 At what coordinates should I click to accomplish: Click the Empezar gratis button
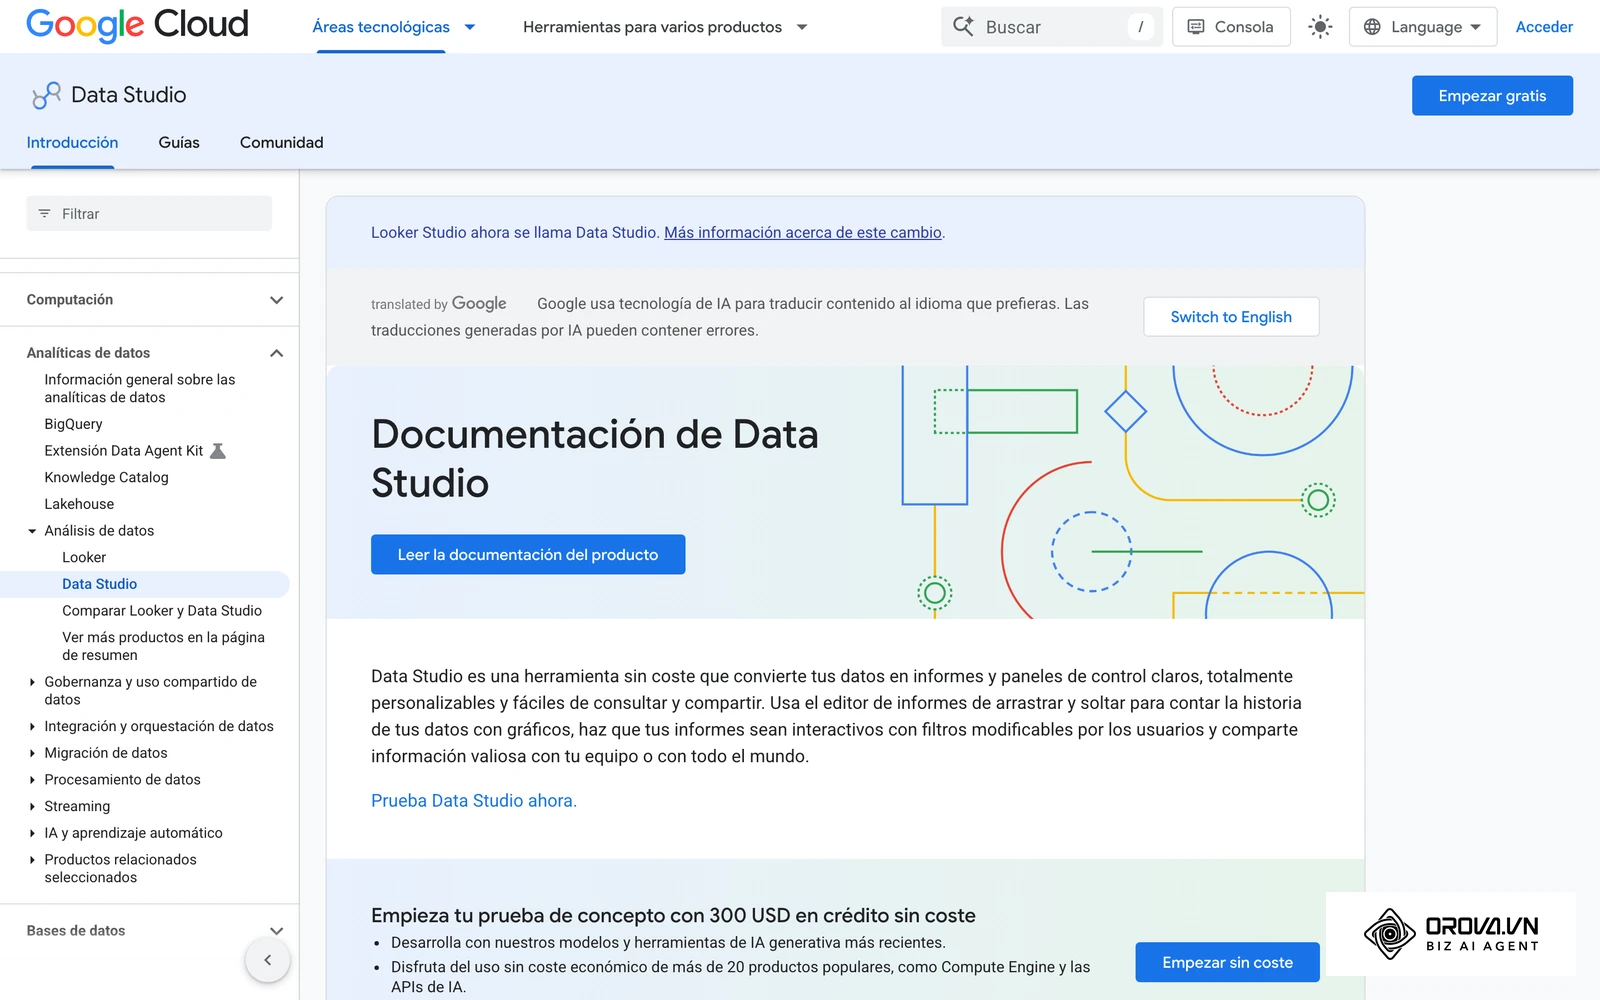tap(1492, 96)
